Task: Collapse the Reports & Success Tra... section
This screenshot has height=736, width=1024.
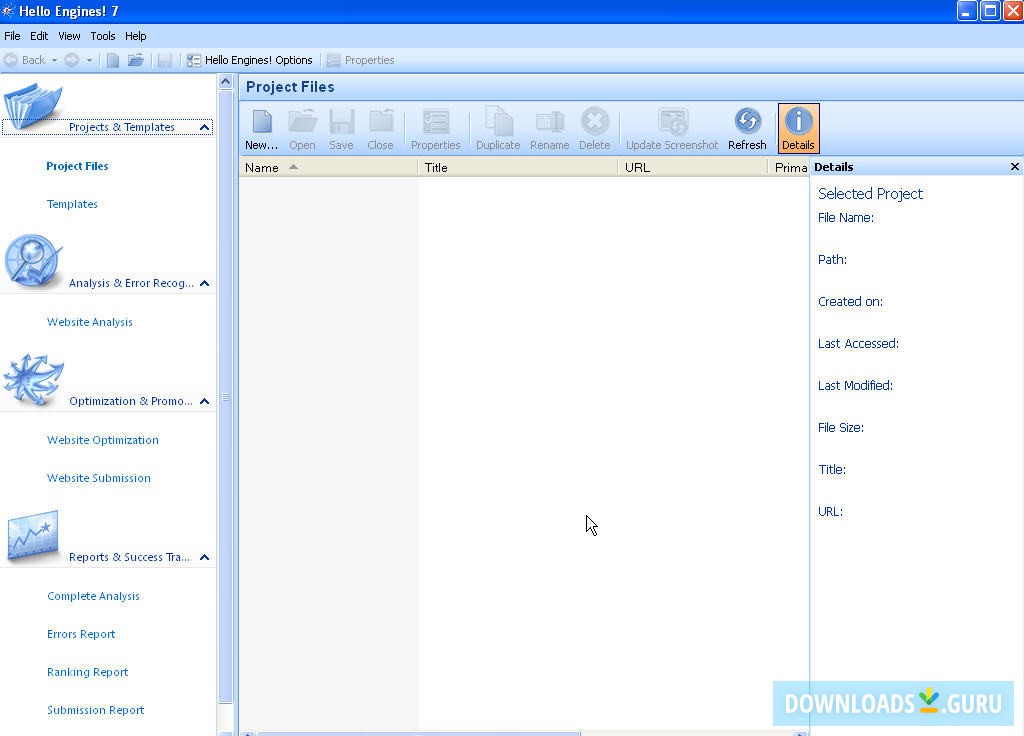Action: [x=204, y=557]
